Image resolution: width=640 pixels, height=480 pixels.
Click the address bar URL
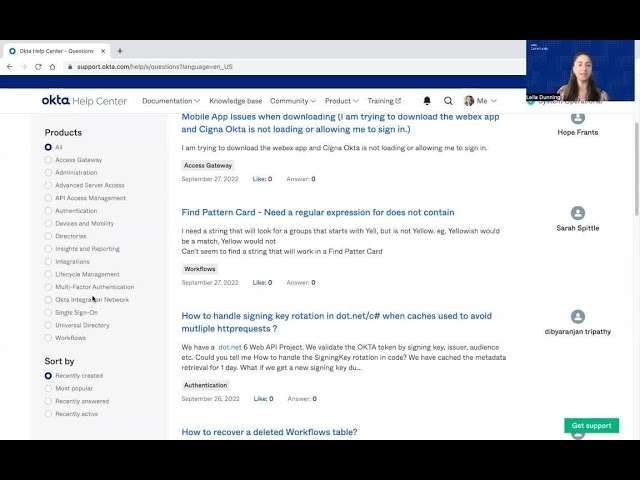click(x=155, y=67)
